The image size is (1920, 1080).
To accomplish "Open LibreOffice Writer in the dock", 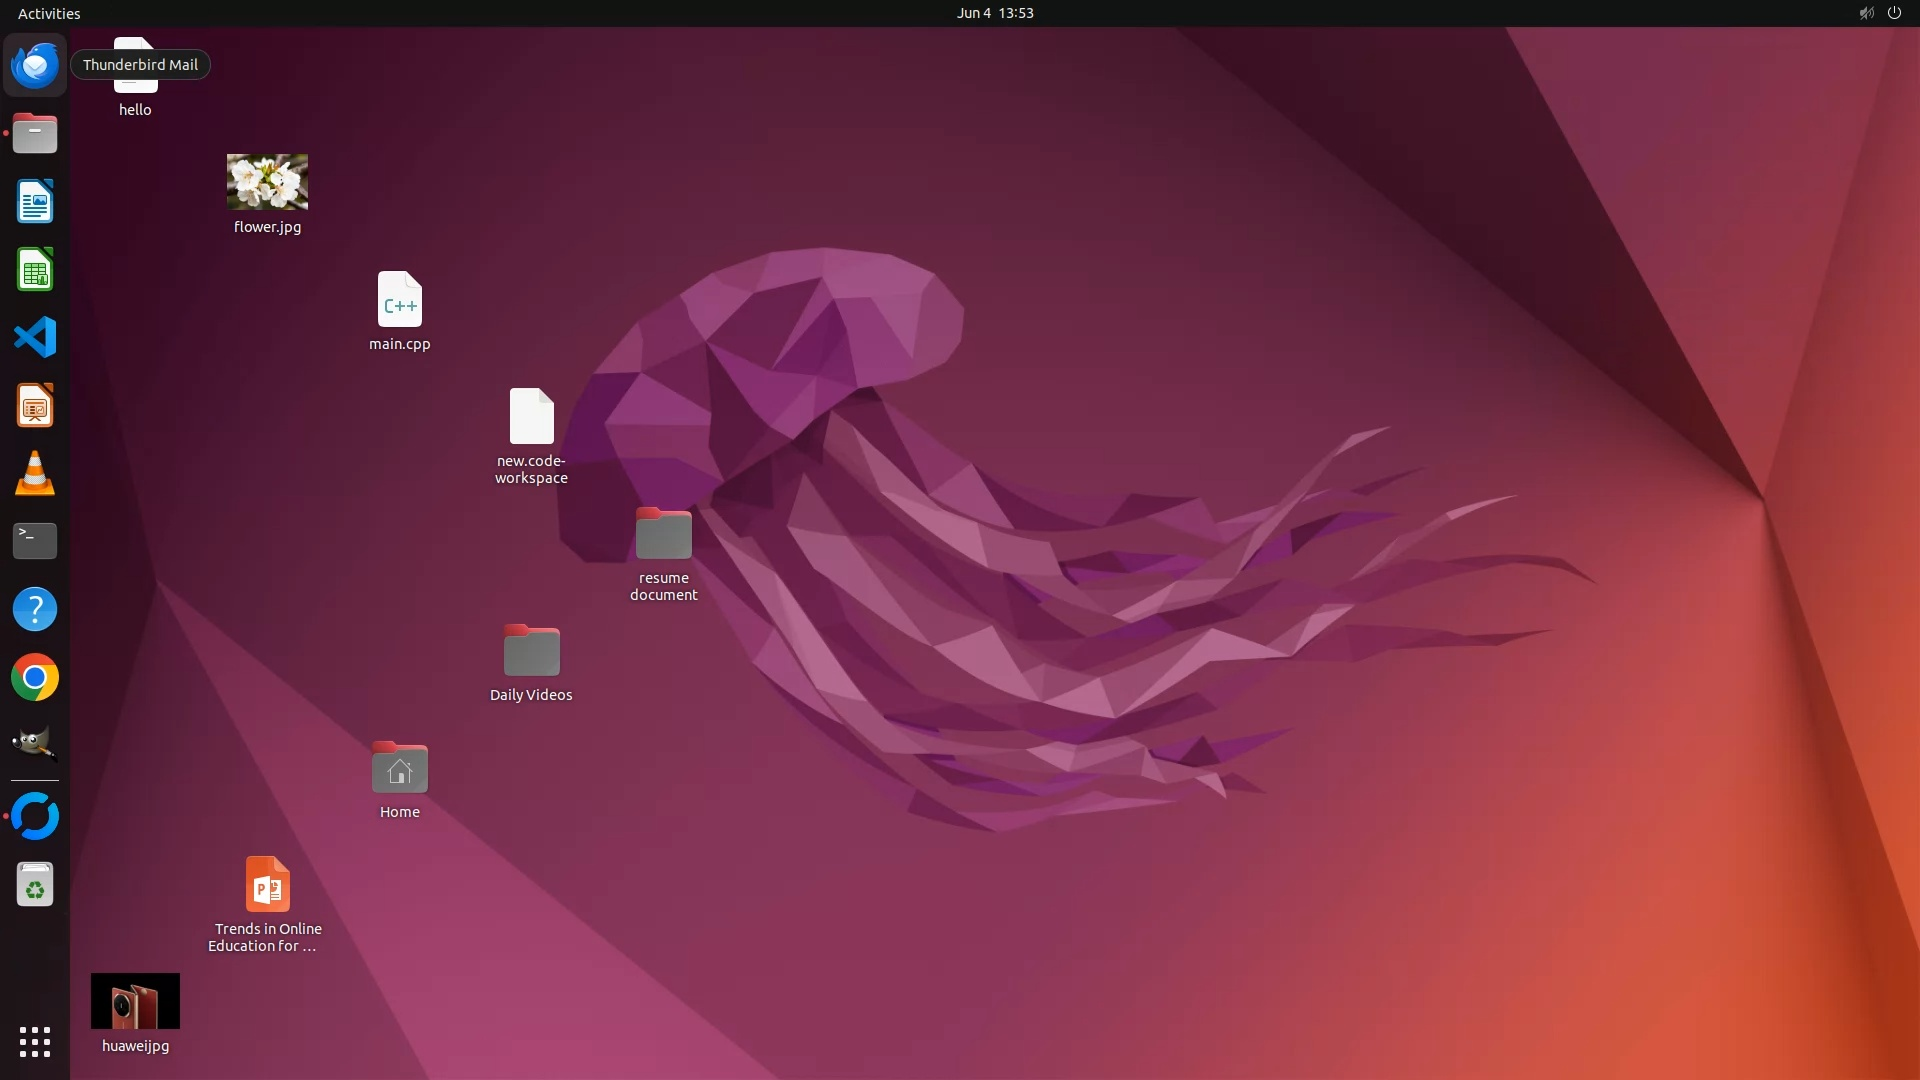I will point(35,201).
